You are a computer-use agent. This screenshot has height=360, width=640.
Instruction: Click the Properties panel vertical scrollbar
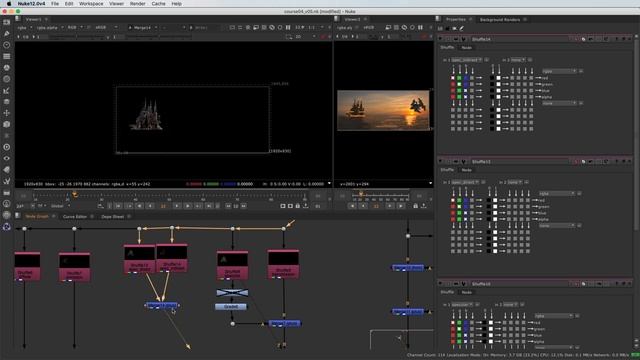pos(636,135)
